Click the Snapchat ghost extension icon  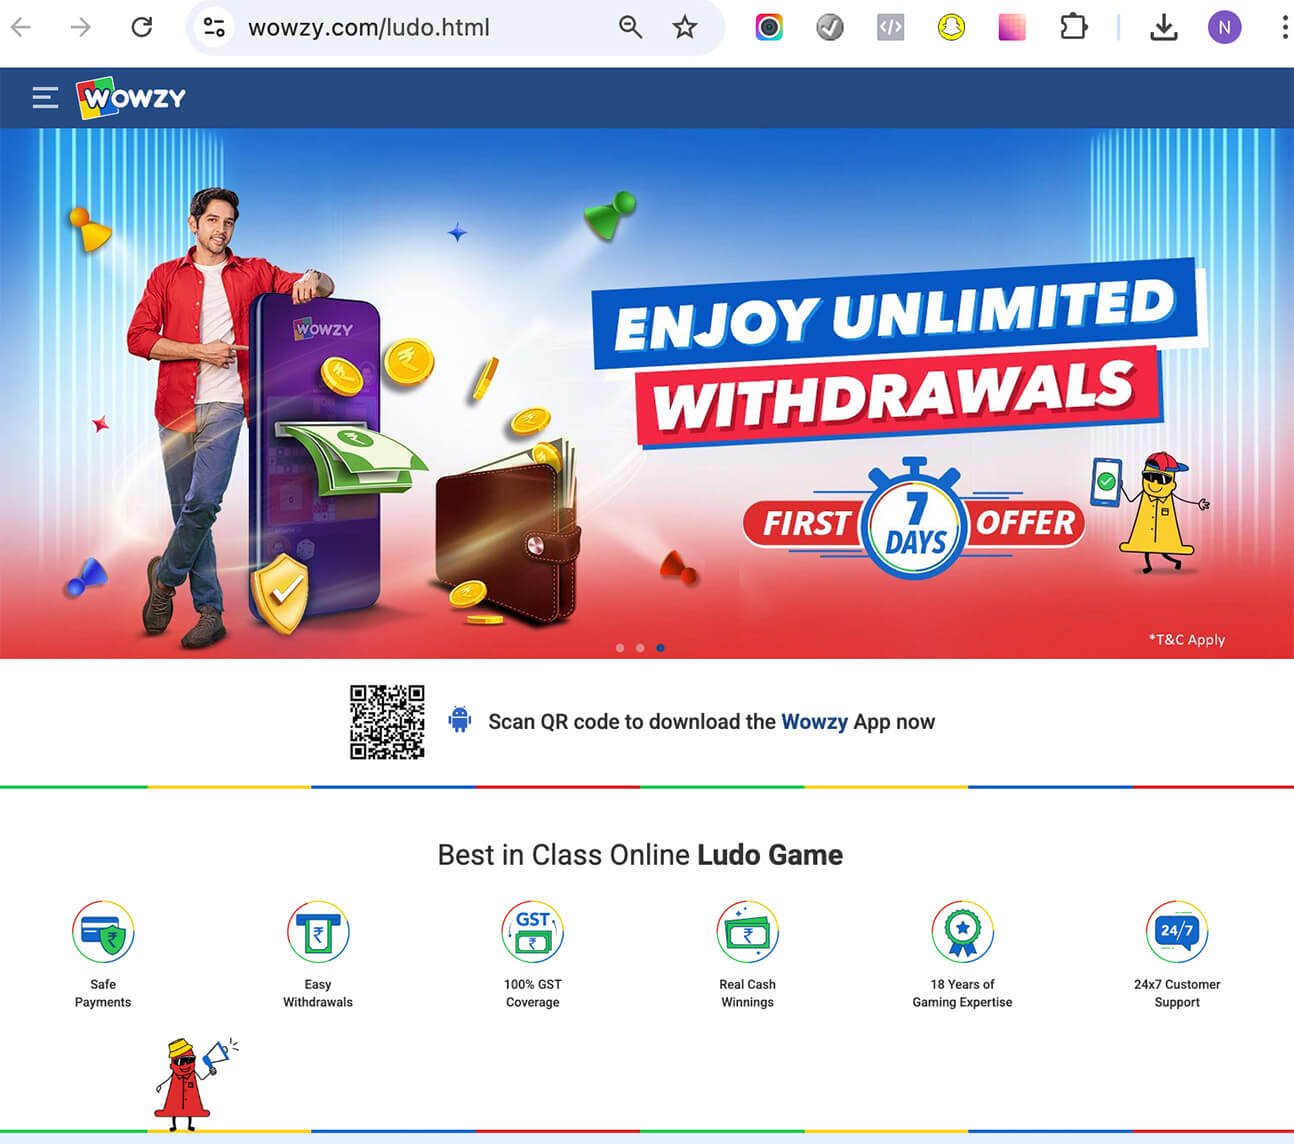click(x=951, y=27)
